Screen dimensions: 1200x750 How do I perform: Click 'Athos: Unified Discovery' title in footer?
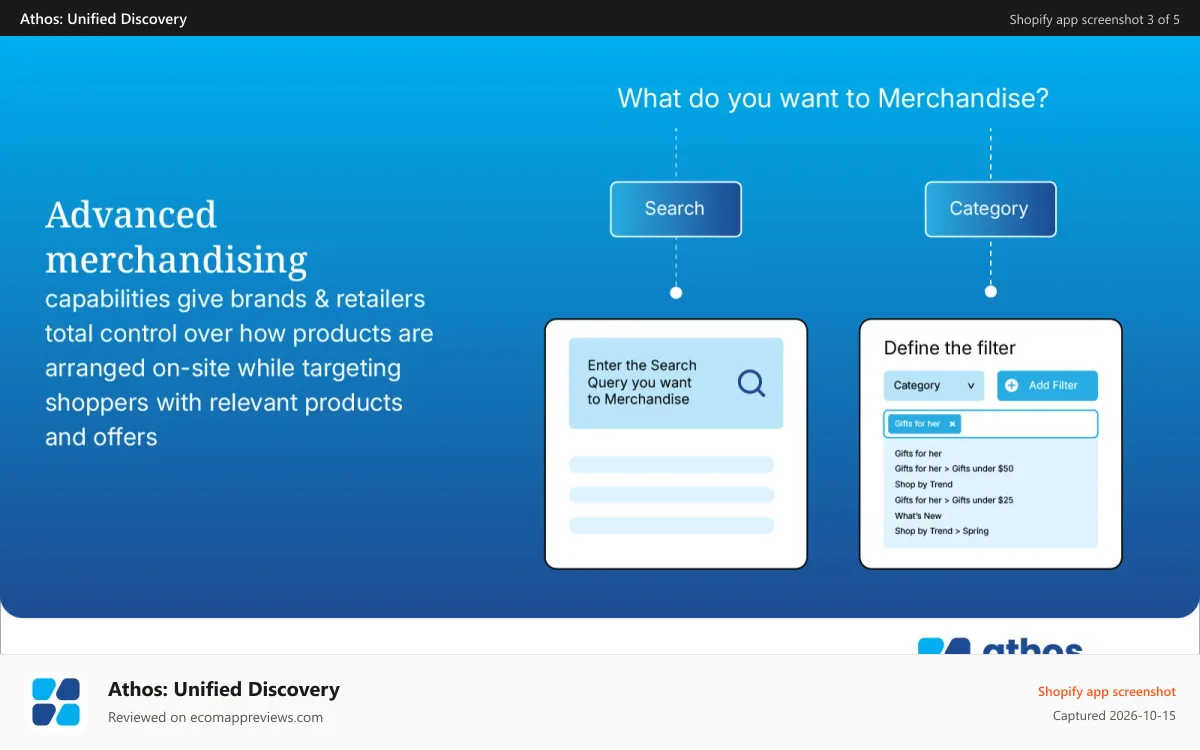click(224, 689)
